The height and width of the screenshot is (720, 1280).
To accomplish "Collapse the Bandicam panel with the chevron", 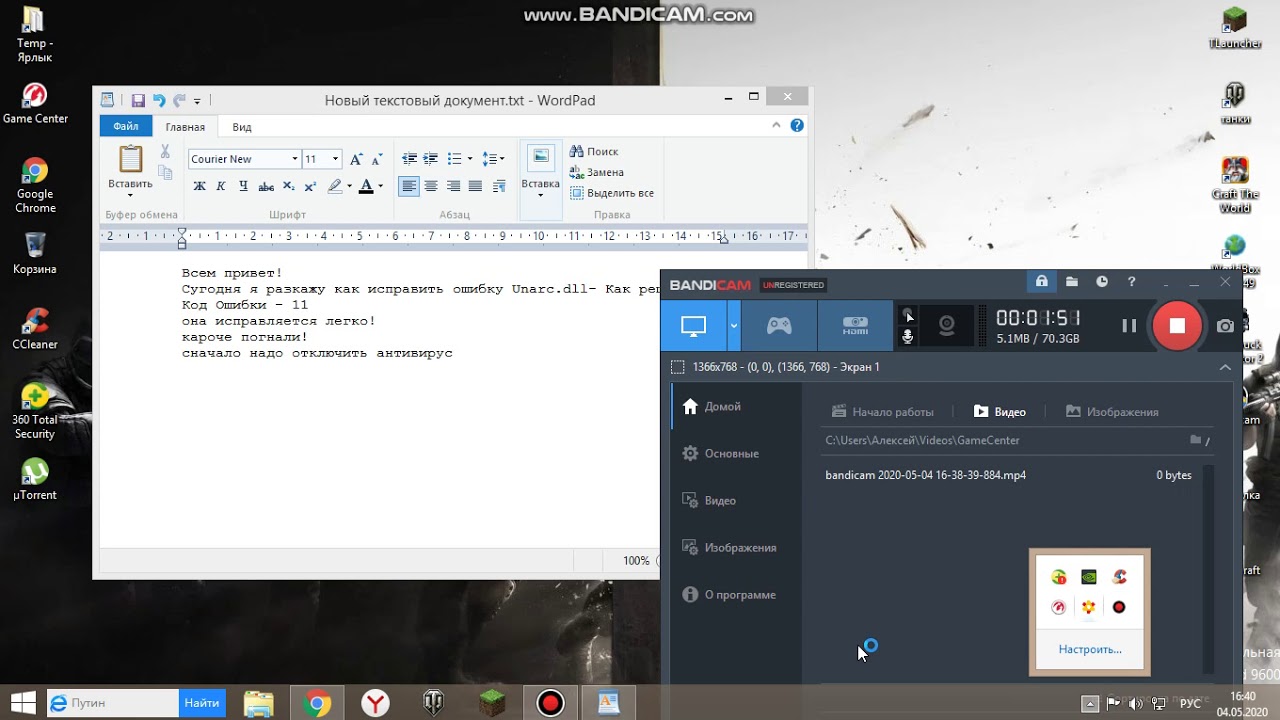I will pyautogui.click(x=1225, y=367).
